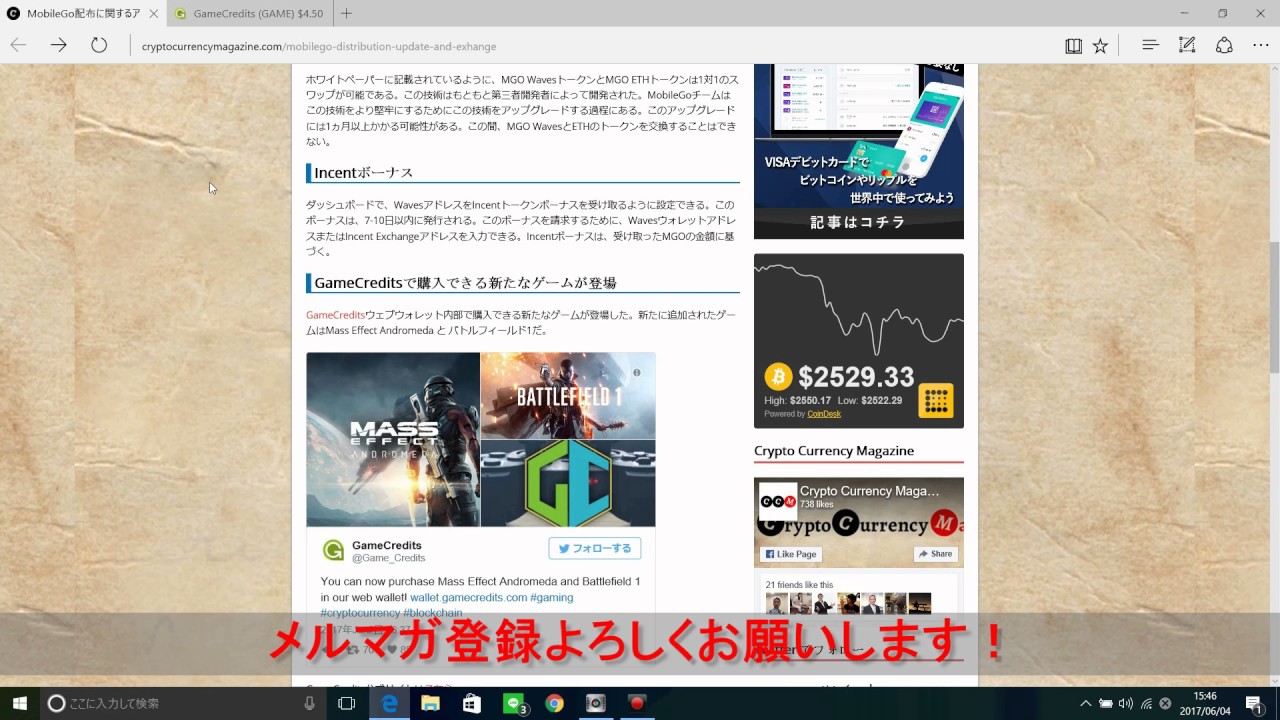Click yellow CoinDesk logo icon

[x=936, y=400]
